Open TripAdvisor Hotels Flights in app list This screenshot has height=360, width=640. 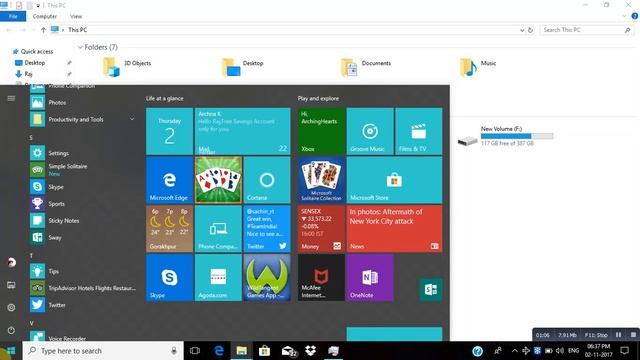(82, 288)
